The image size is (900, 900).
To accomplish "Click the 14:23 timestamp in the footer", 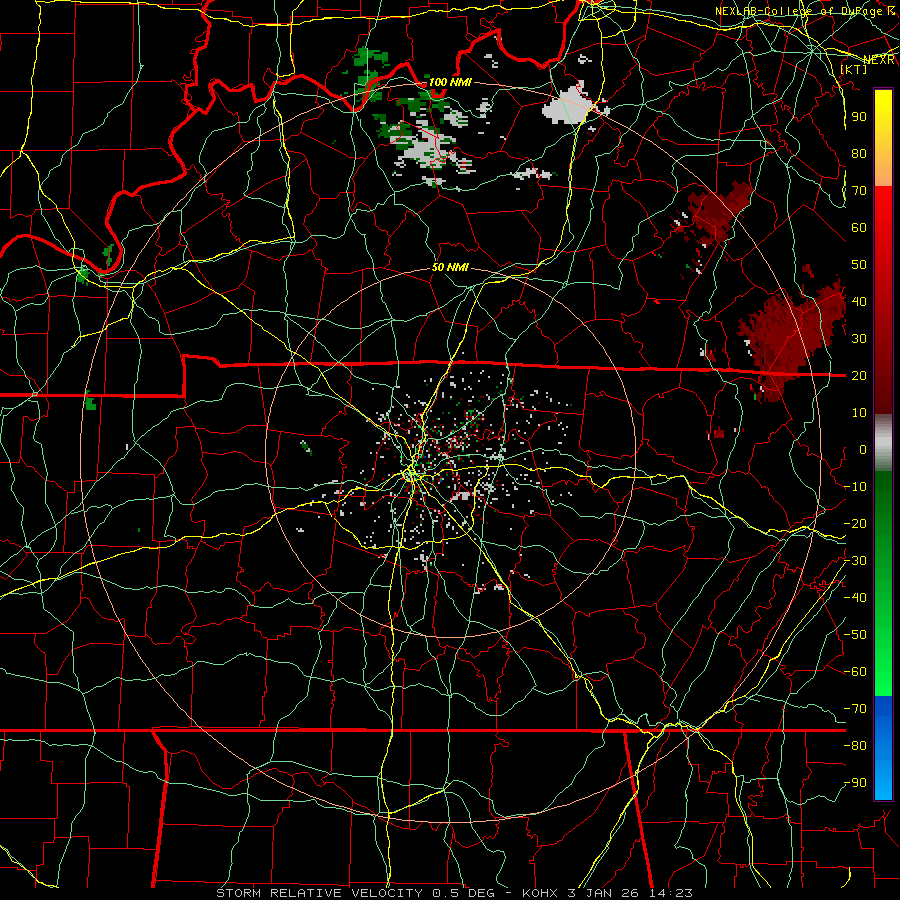I will point(670,893).
